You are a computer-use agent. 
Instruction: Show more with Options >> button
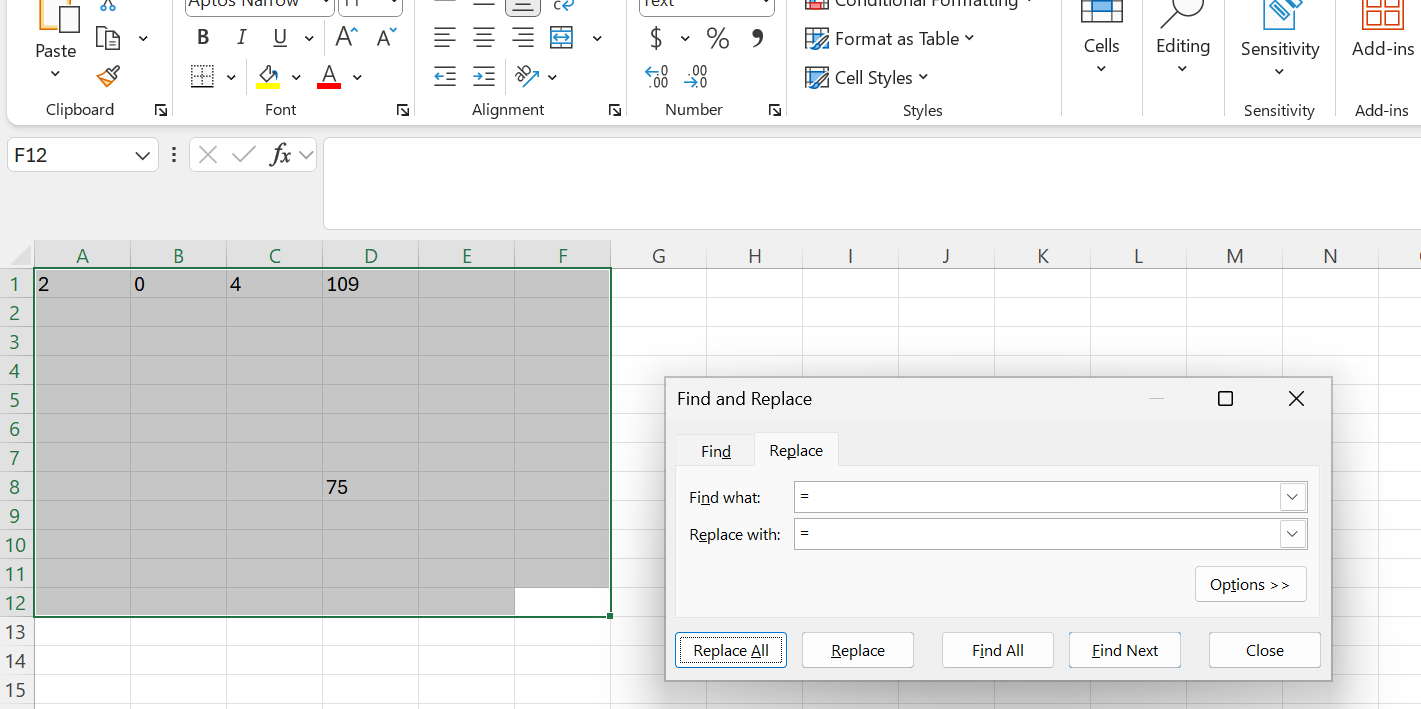1250,585
